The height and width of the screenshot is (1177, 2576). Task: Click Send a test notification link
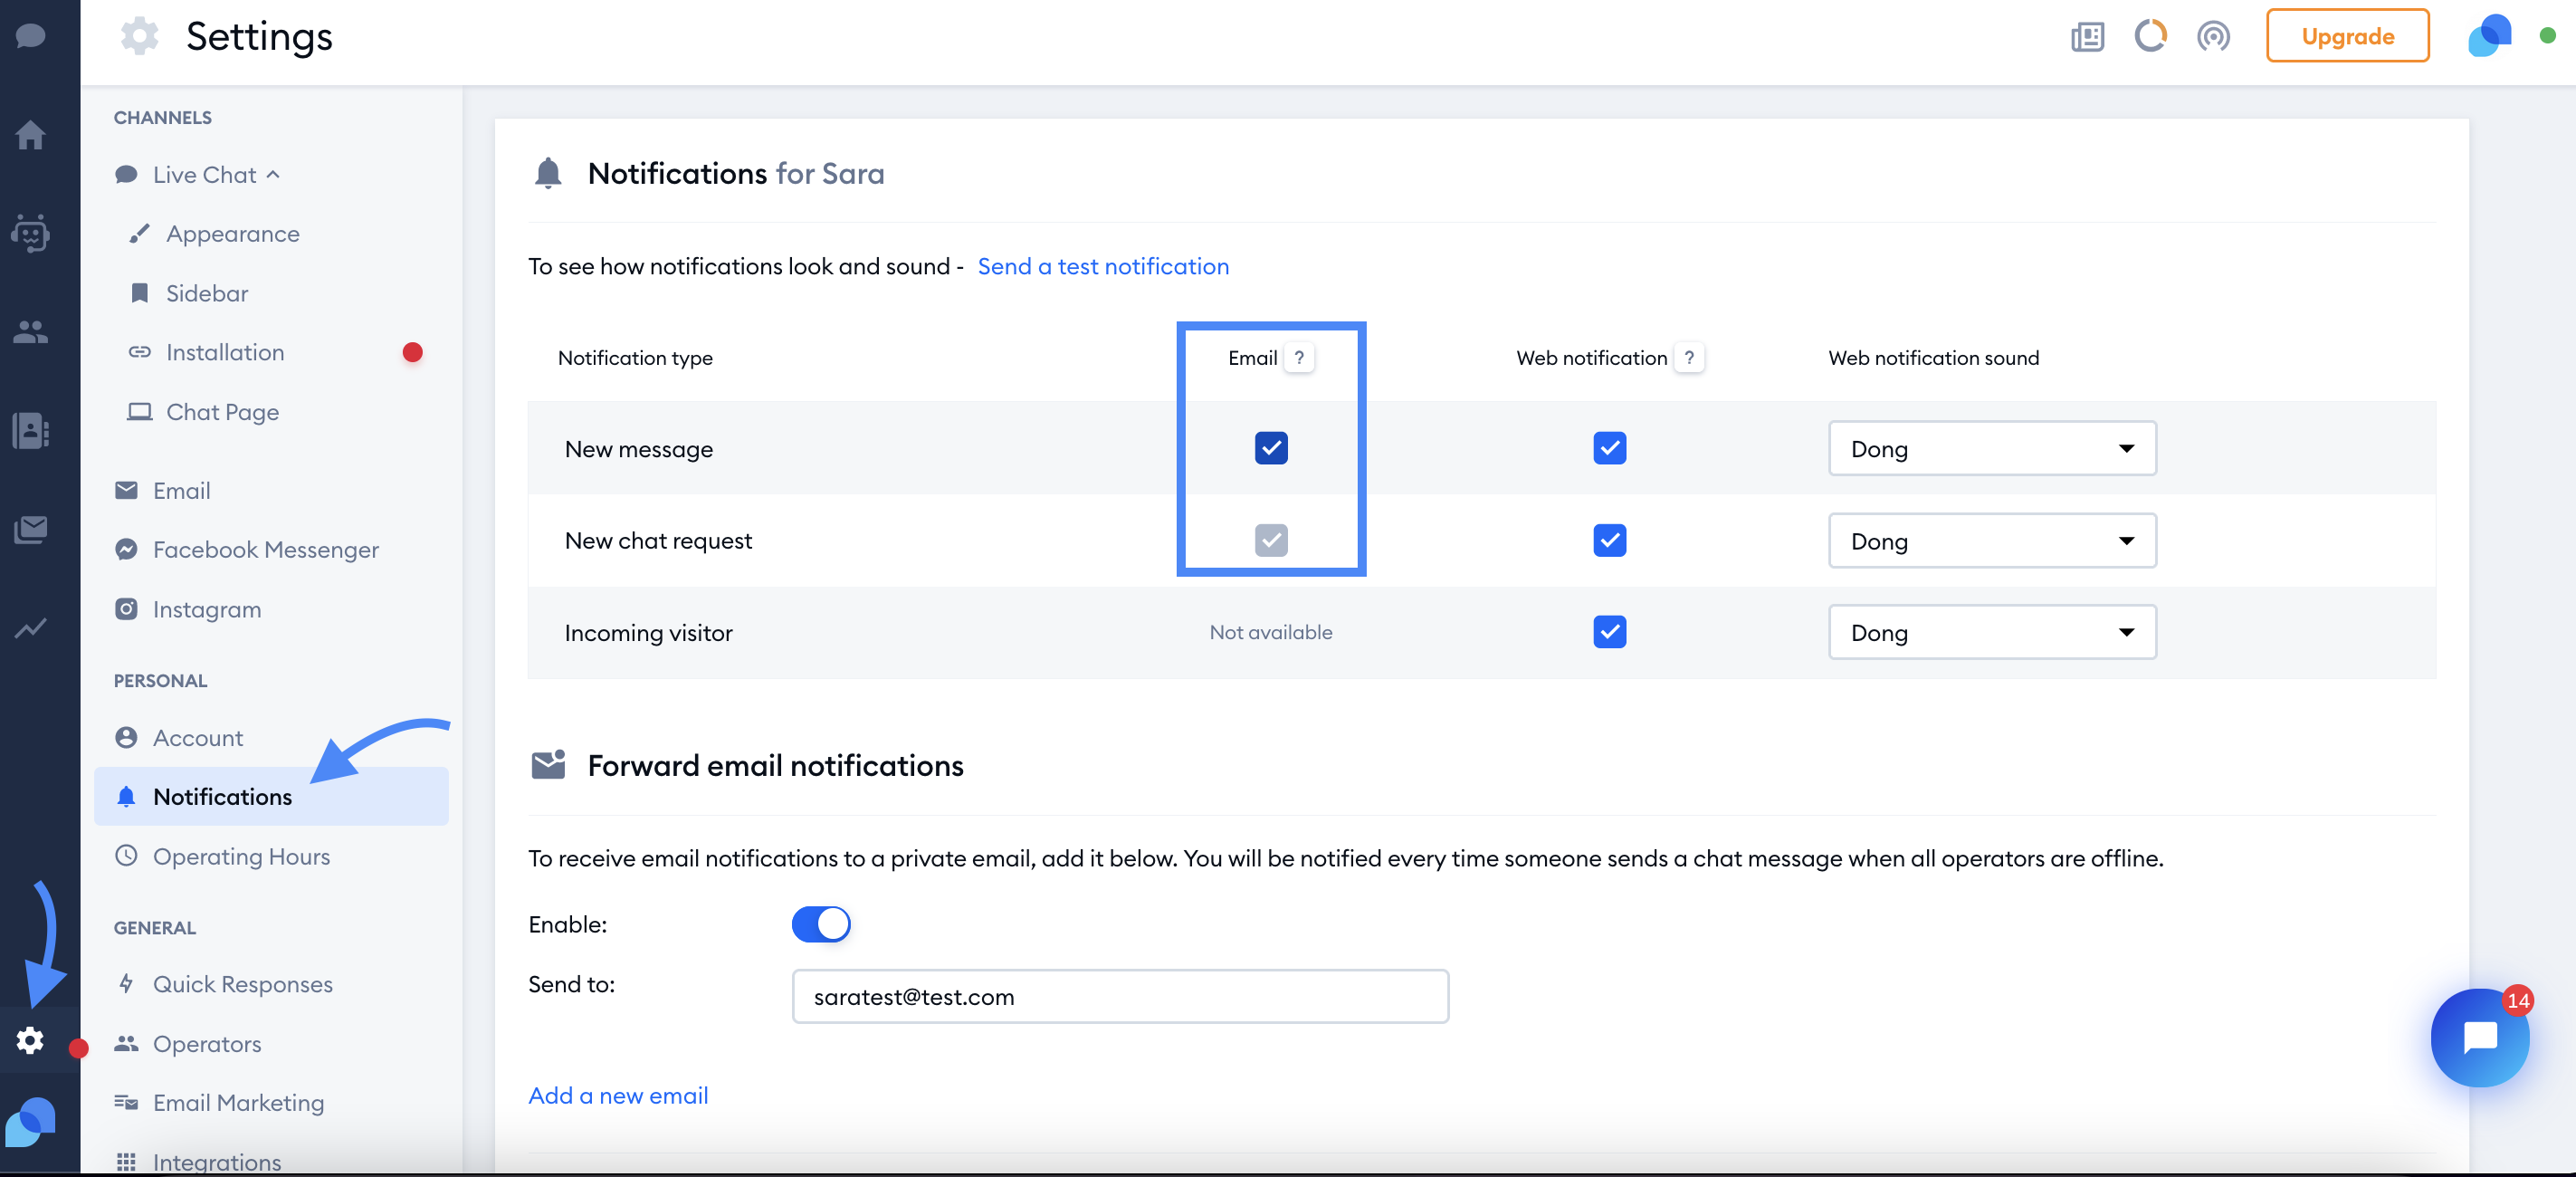click(1103, 267)
